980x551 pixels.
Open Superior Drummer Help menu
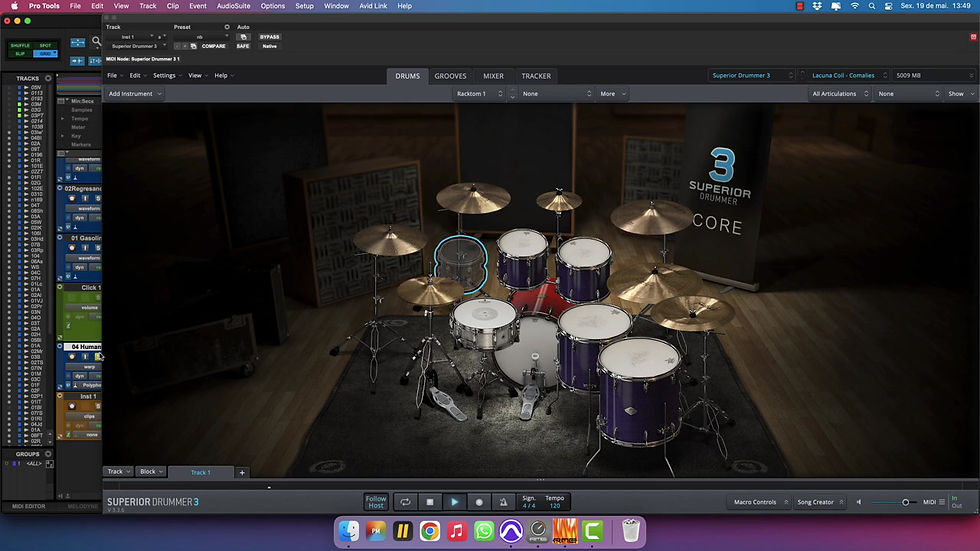(224, 76)
